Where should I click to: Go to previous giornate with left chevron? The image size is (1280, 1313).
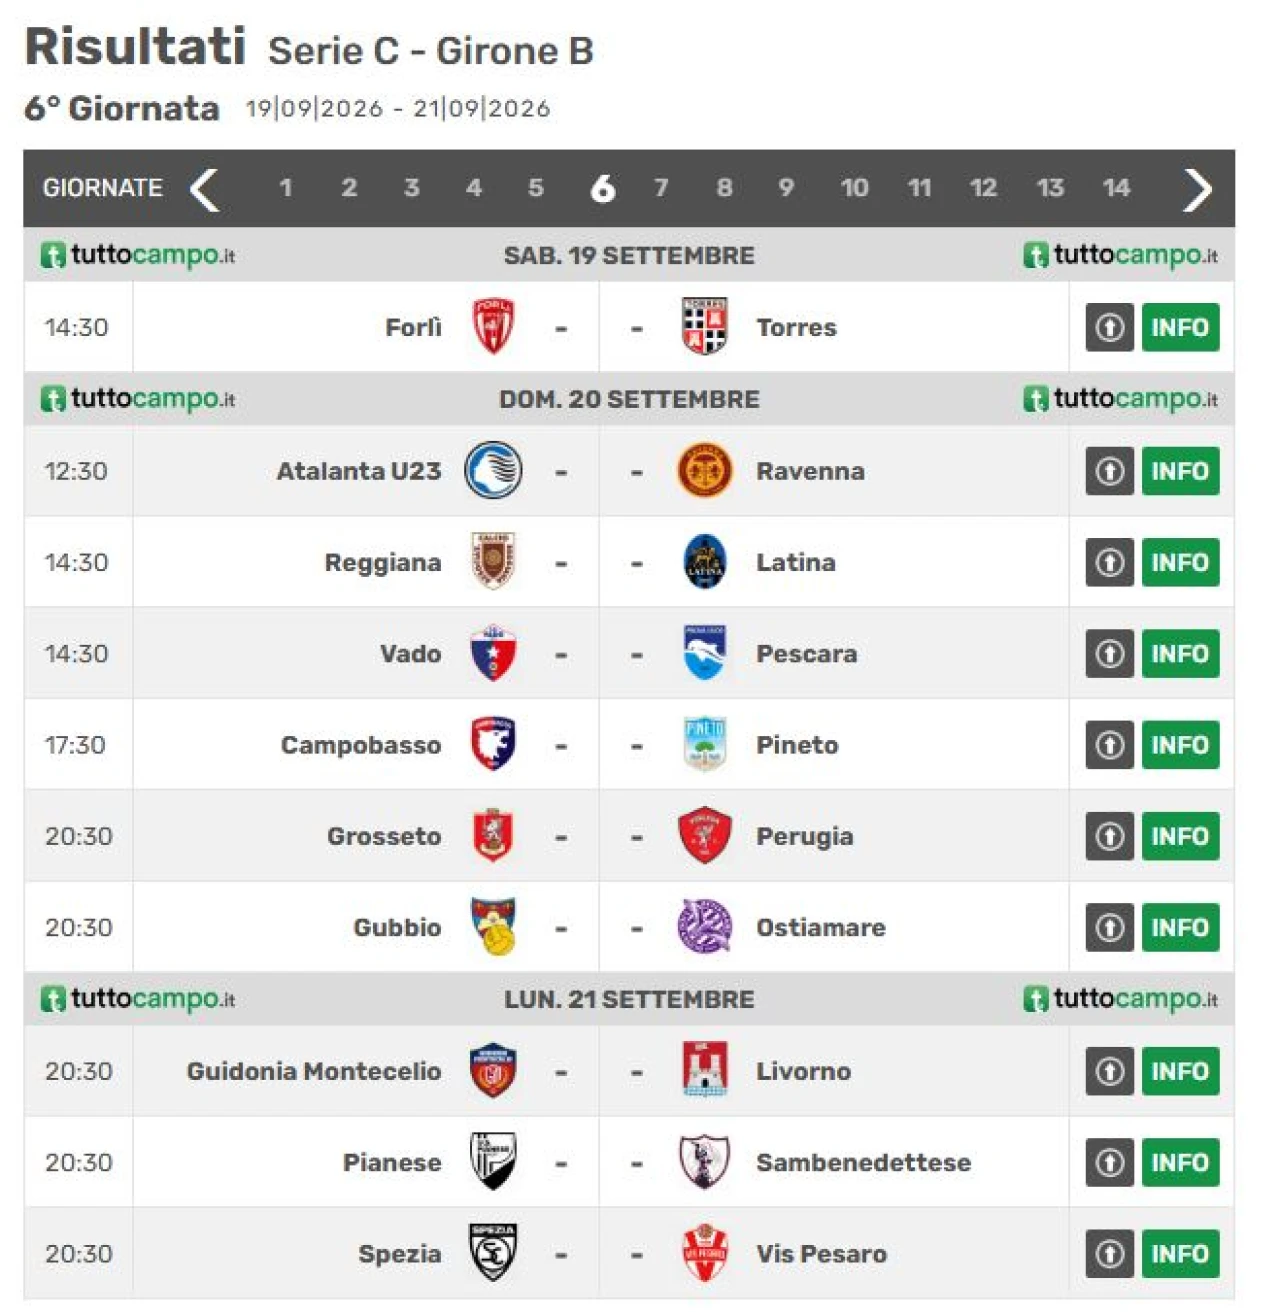[x=205, y=188]
